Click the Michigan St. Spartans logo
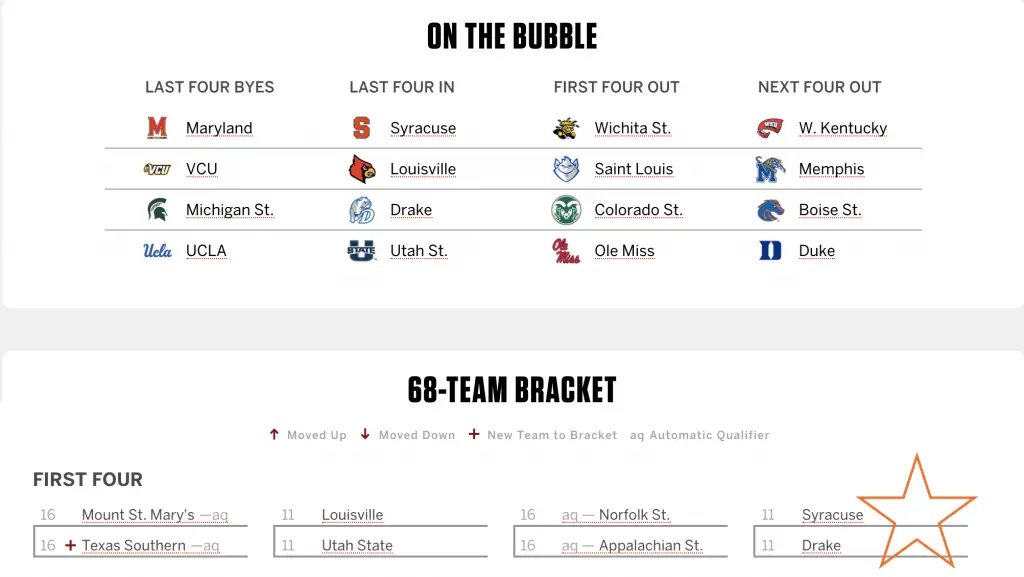Viewport: 1024px width, 577px height. [x=157, y=210]
